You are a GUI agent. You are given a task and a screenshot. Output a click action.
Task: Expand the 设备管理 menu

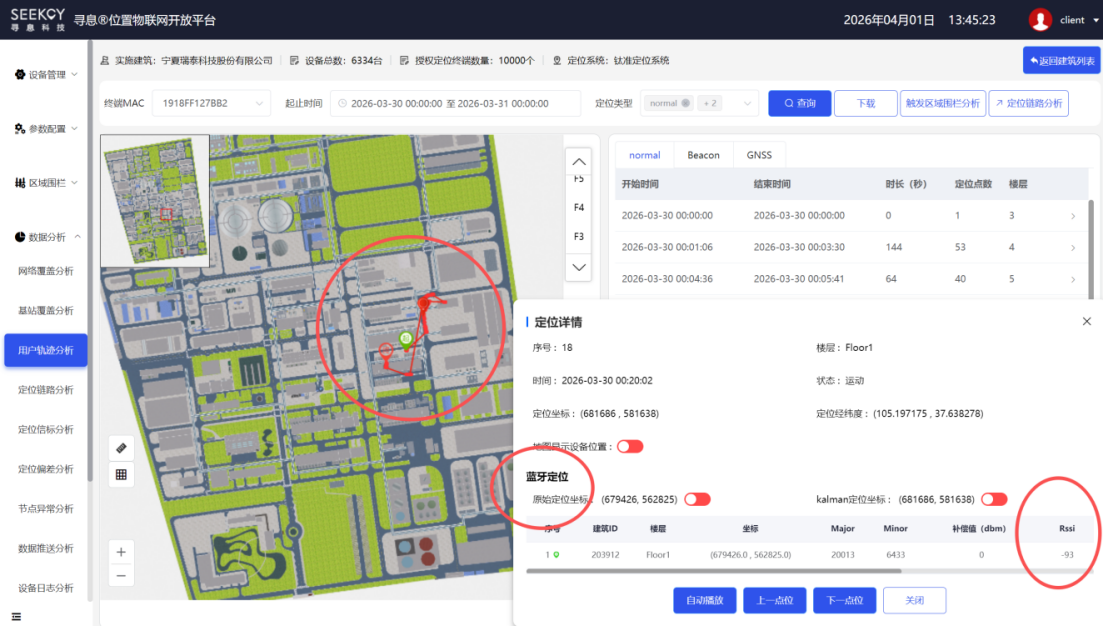coord(46,75)
